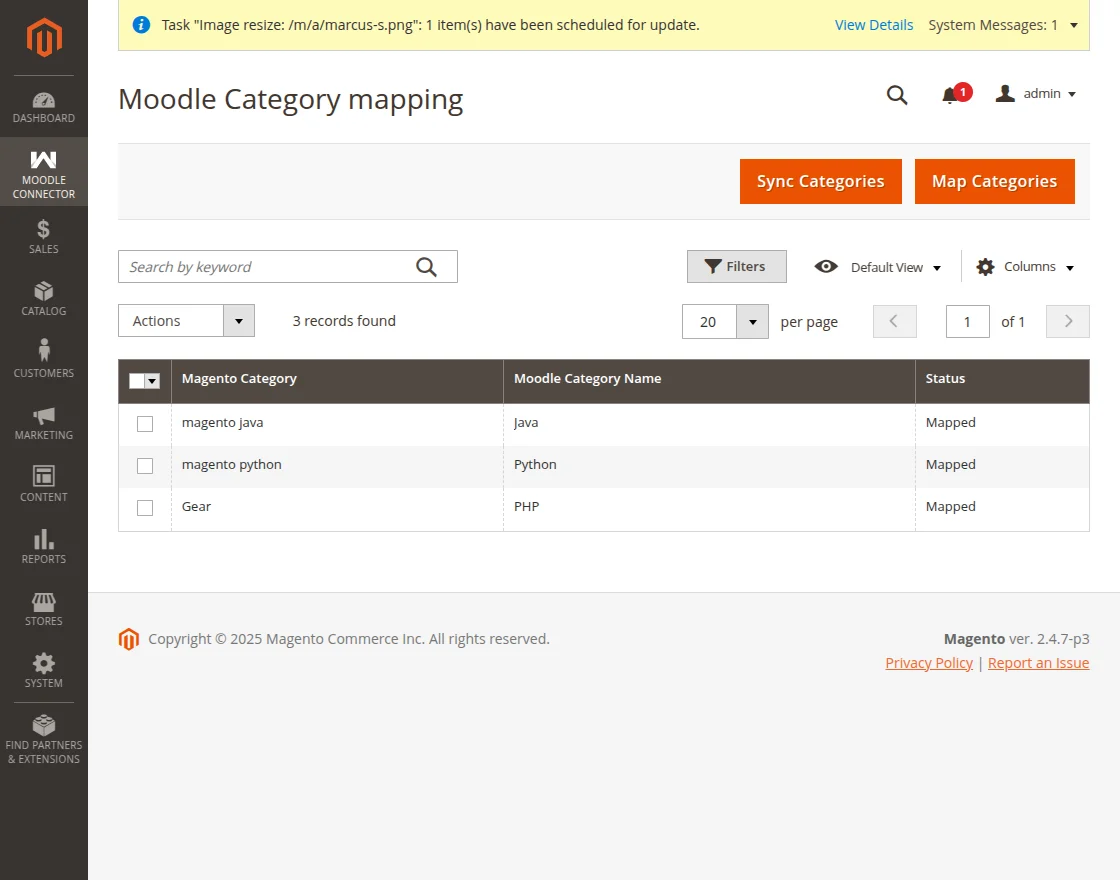Open the Catalog sidebar menu
The width and height of the screenshot is (1120, 880).
coord(44,299)
